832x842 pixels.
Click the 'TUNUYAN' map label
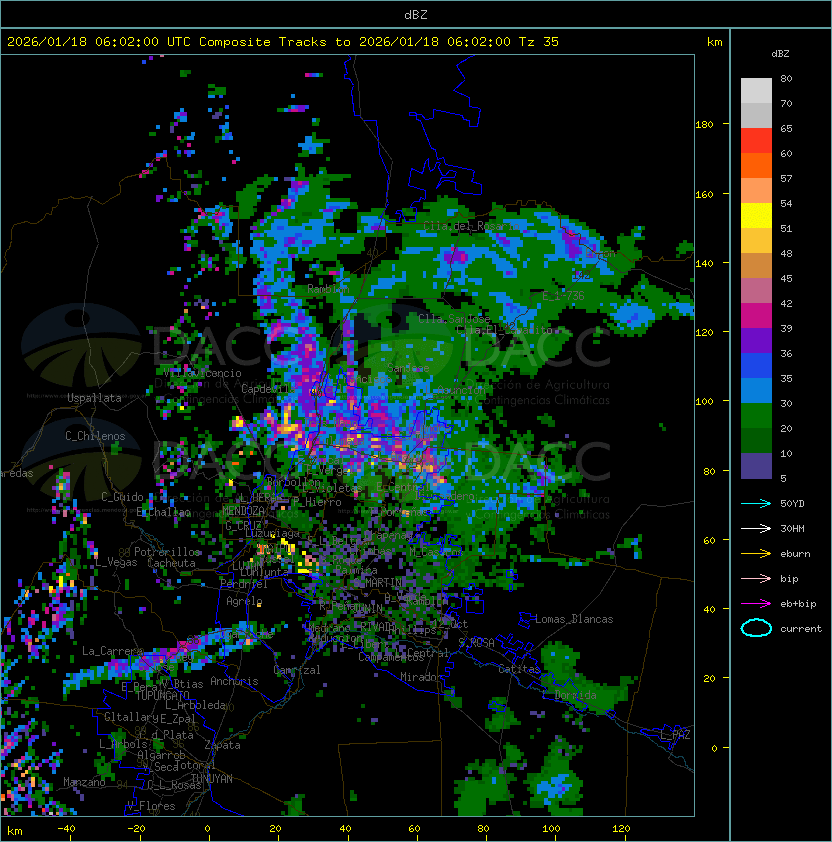[x=212, y=778]
